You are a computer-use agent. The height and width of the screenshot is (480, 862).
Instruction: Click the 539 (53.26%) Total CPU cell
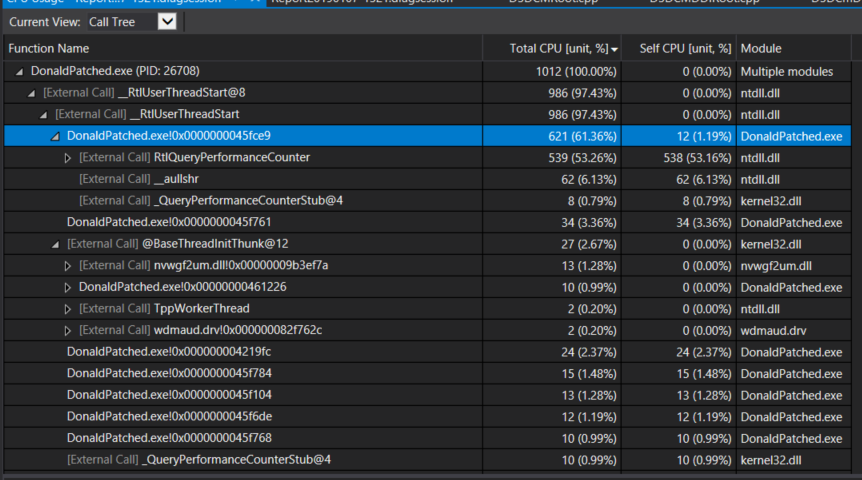[552, 158]
